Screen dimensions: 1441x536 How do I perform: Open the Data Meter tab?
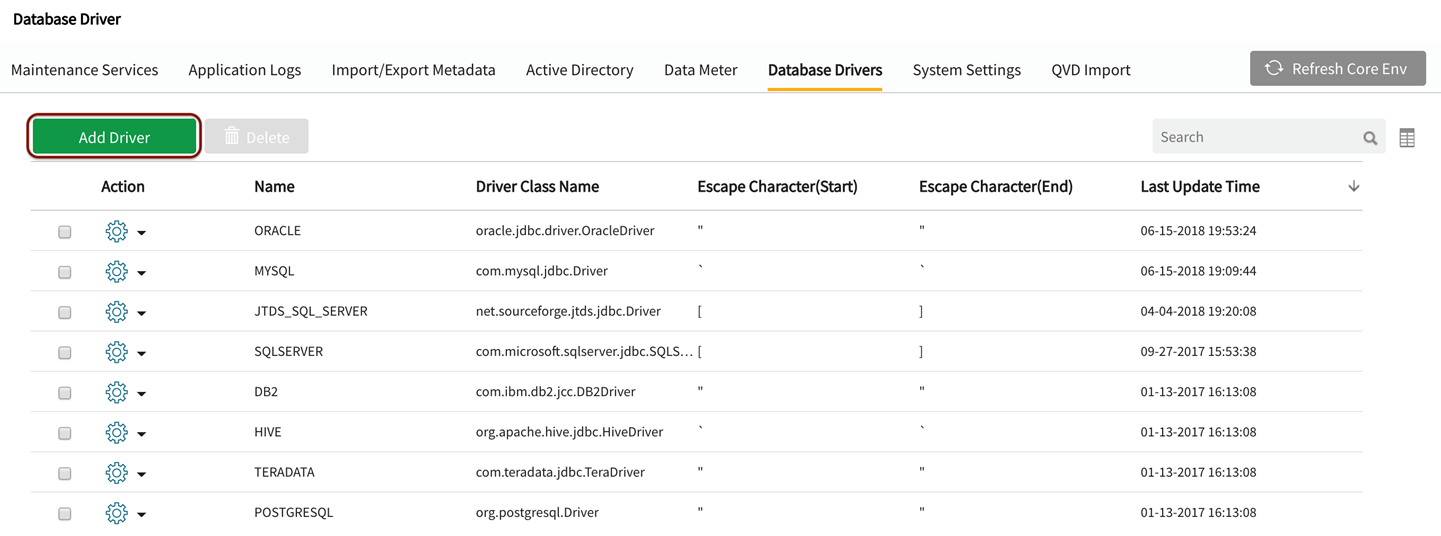pyautogui.click(x=701, y=70)
